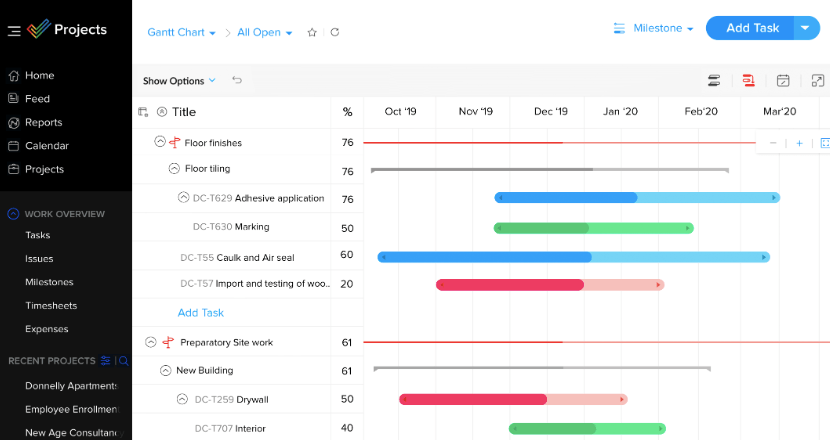The width and height of the screenshot is (830, 440).
Task: Mark this view as favorite with star
Action: tap(312, 32)
